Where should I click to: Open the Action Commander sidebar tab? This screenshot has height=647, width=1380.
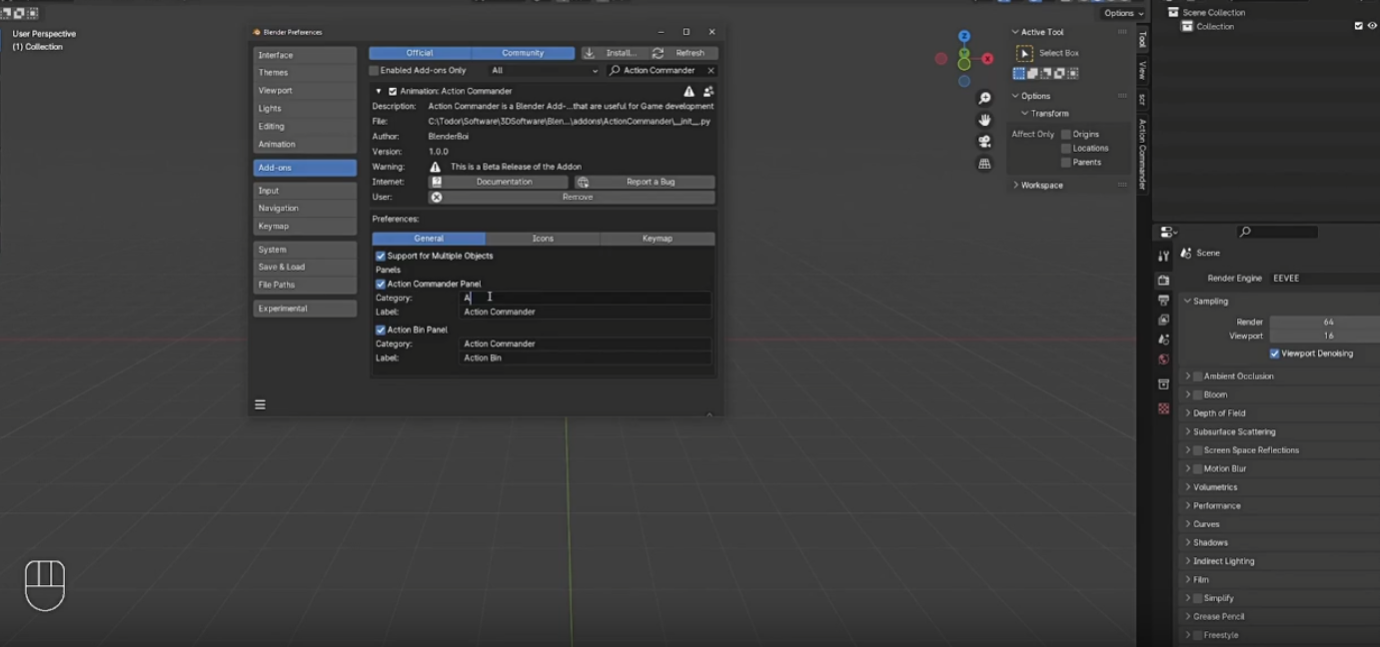coord(1142,154)
